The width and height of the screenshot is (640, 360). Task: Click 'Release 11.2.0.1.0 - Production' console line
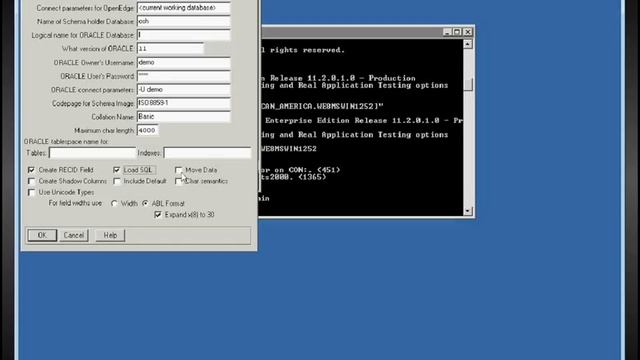click(342, 78)
